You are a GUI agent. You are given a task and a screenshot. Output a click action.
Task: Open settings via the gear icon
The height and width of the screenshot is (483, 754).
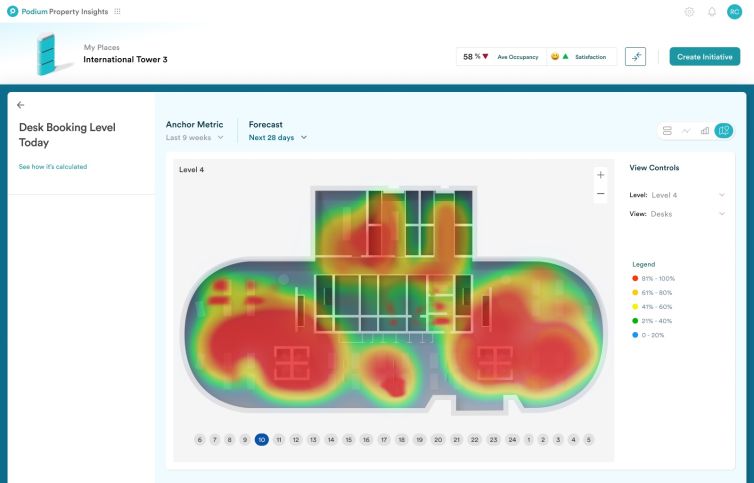pyautogui.click(x=689, y=12)
